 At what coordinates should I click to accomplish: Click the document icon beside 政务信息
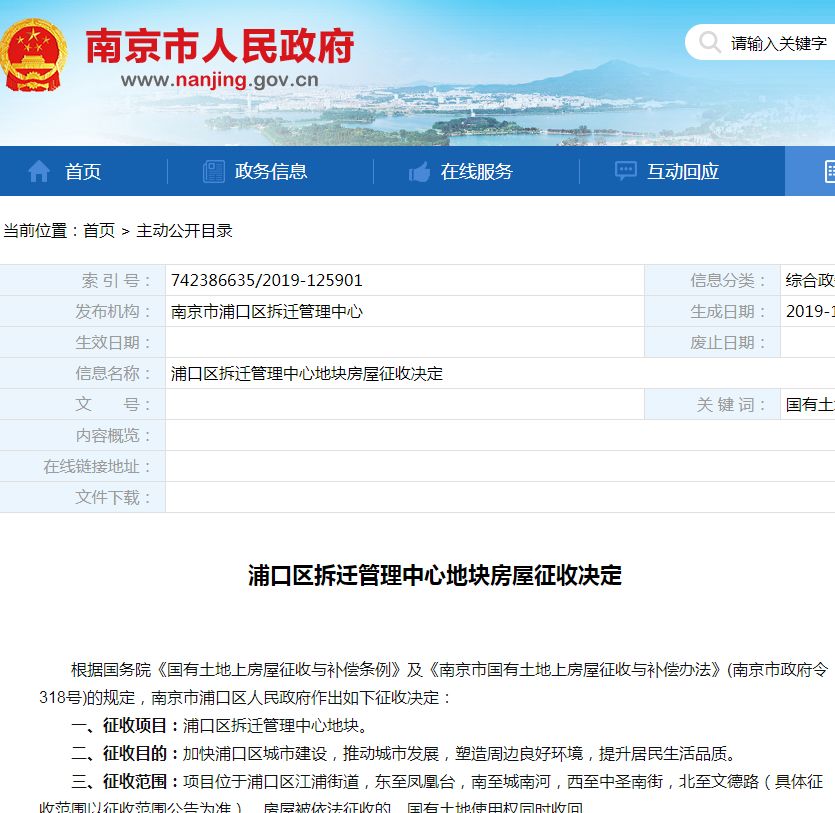tap(213, 171)
